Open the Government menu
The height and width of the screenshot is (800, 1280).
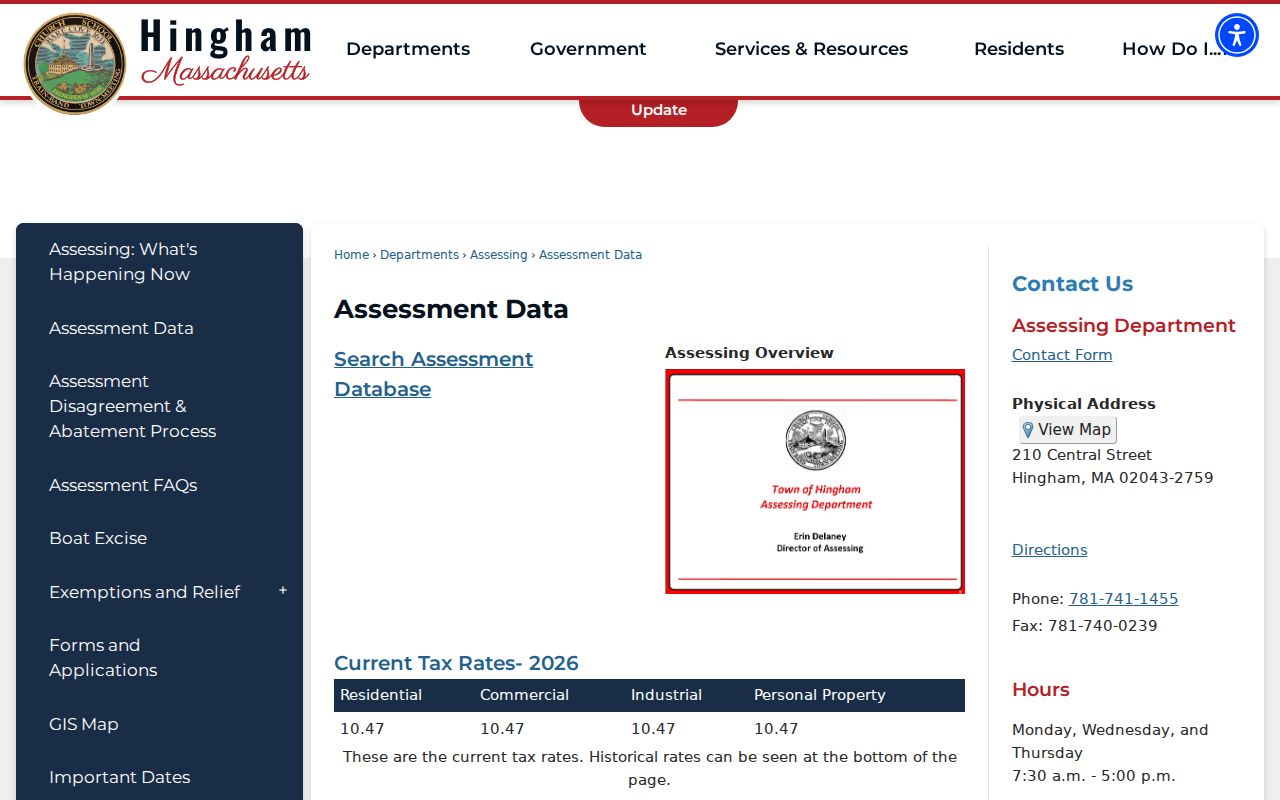click(588, 49)
